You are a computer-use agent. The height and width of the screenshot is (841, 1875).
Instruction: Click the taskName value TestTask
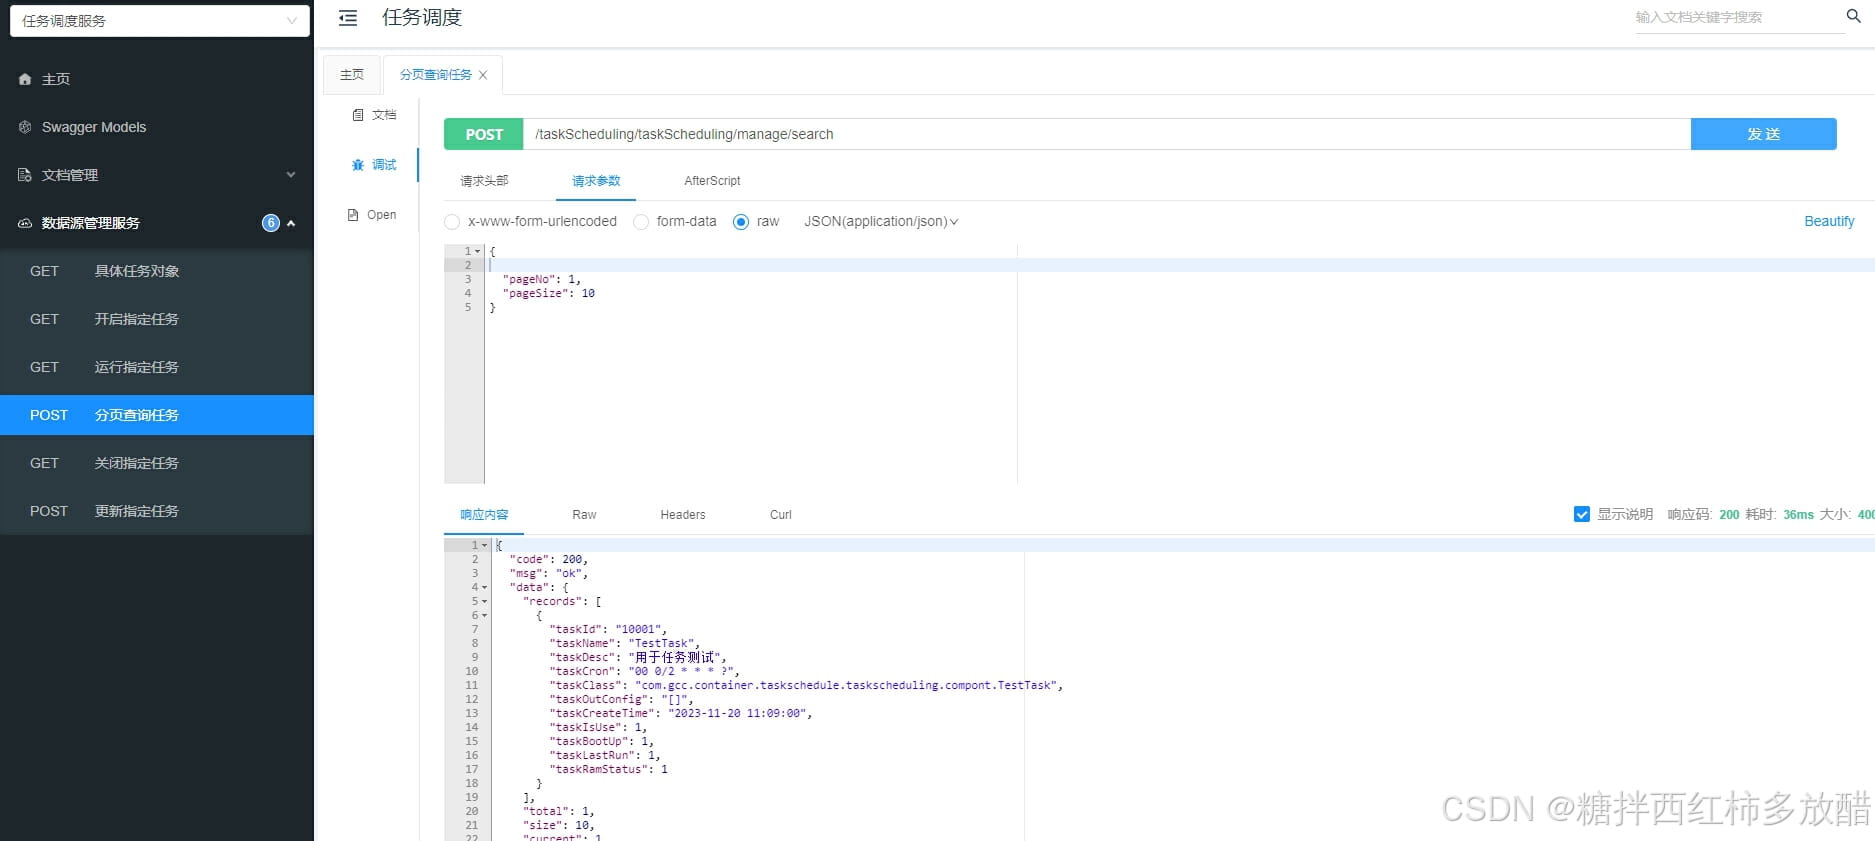coord(662,643)
